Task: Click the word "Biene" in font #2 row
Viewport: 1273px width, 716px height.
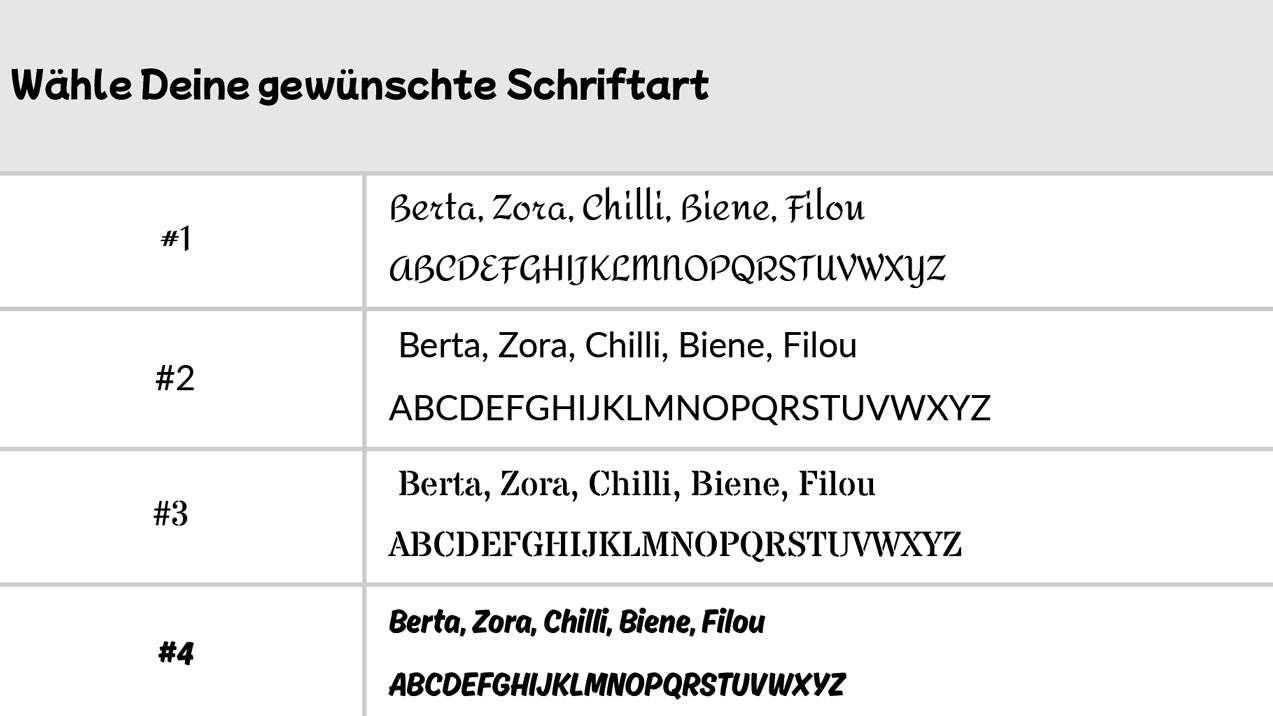Action: tap(721, 346)
